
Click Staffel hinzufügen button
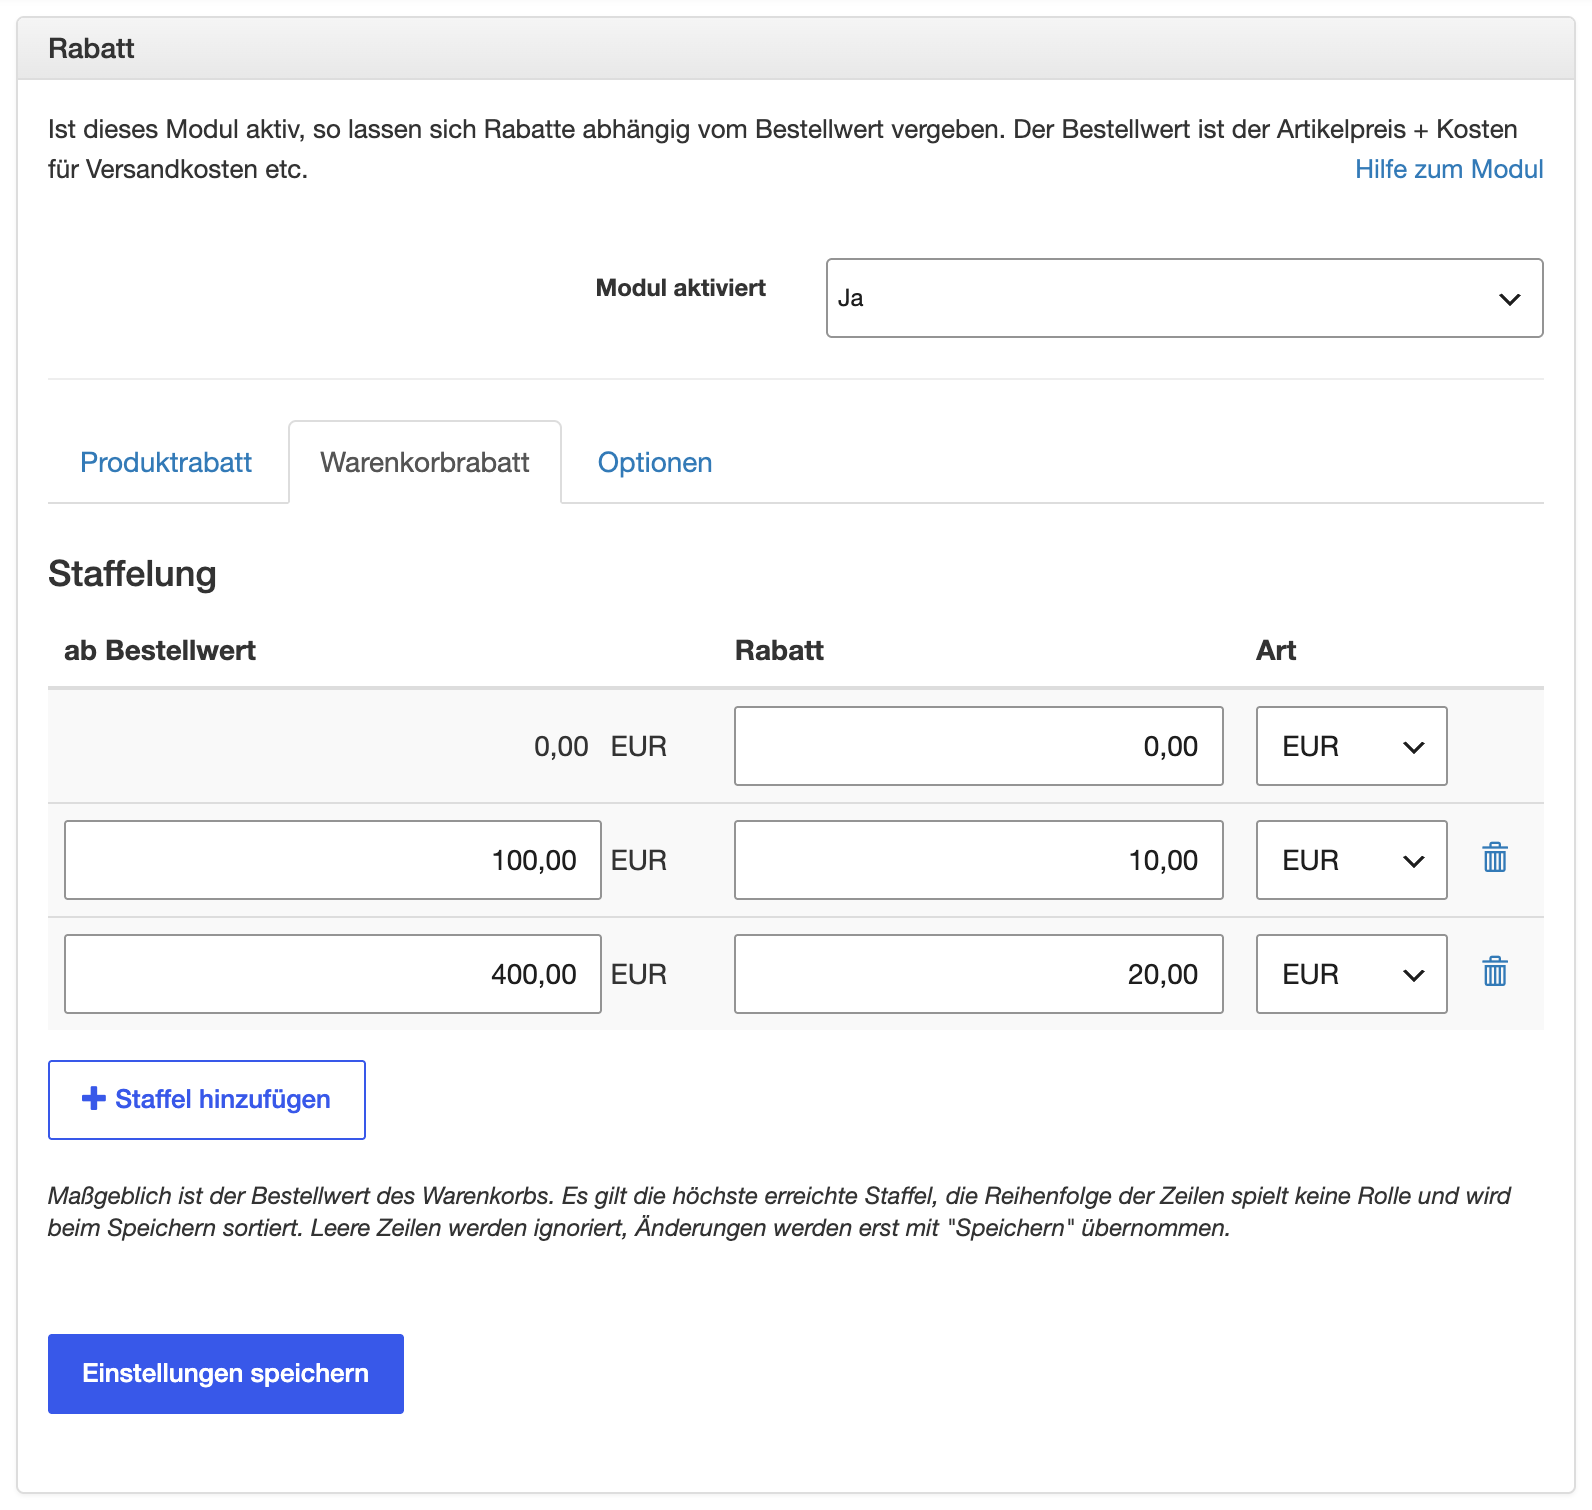point(207,1100)
